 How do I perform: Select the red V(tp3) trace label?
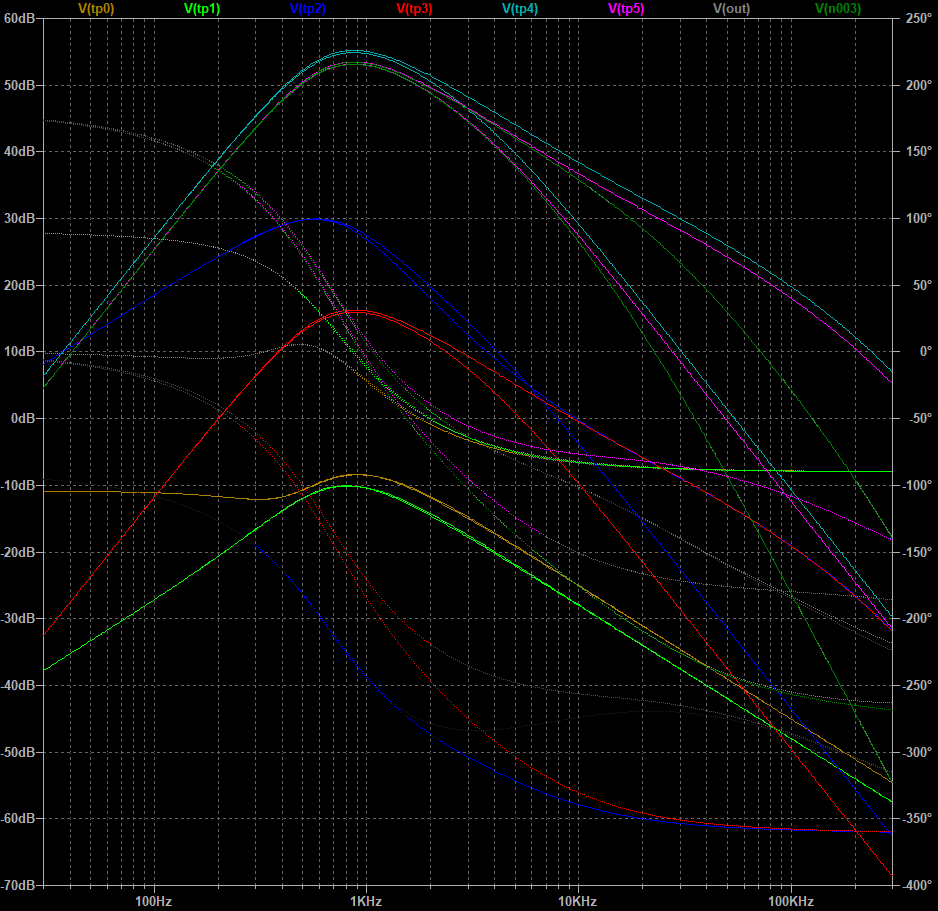click(x=414, y=8)
